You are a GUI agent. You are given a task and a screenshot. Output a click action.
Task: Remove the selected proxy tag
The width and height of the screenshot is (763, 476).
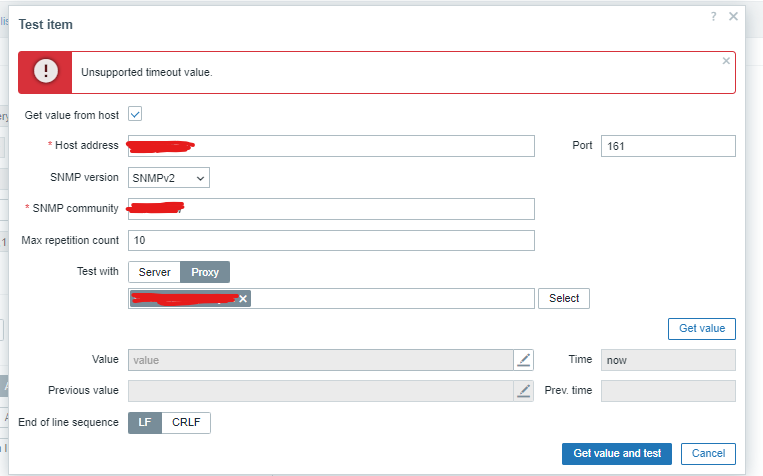[x=243, y=299]
